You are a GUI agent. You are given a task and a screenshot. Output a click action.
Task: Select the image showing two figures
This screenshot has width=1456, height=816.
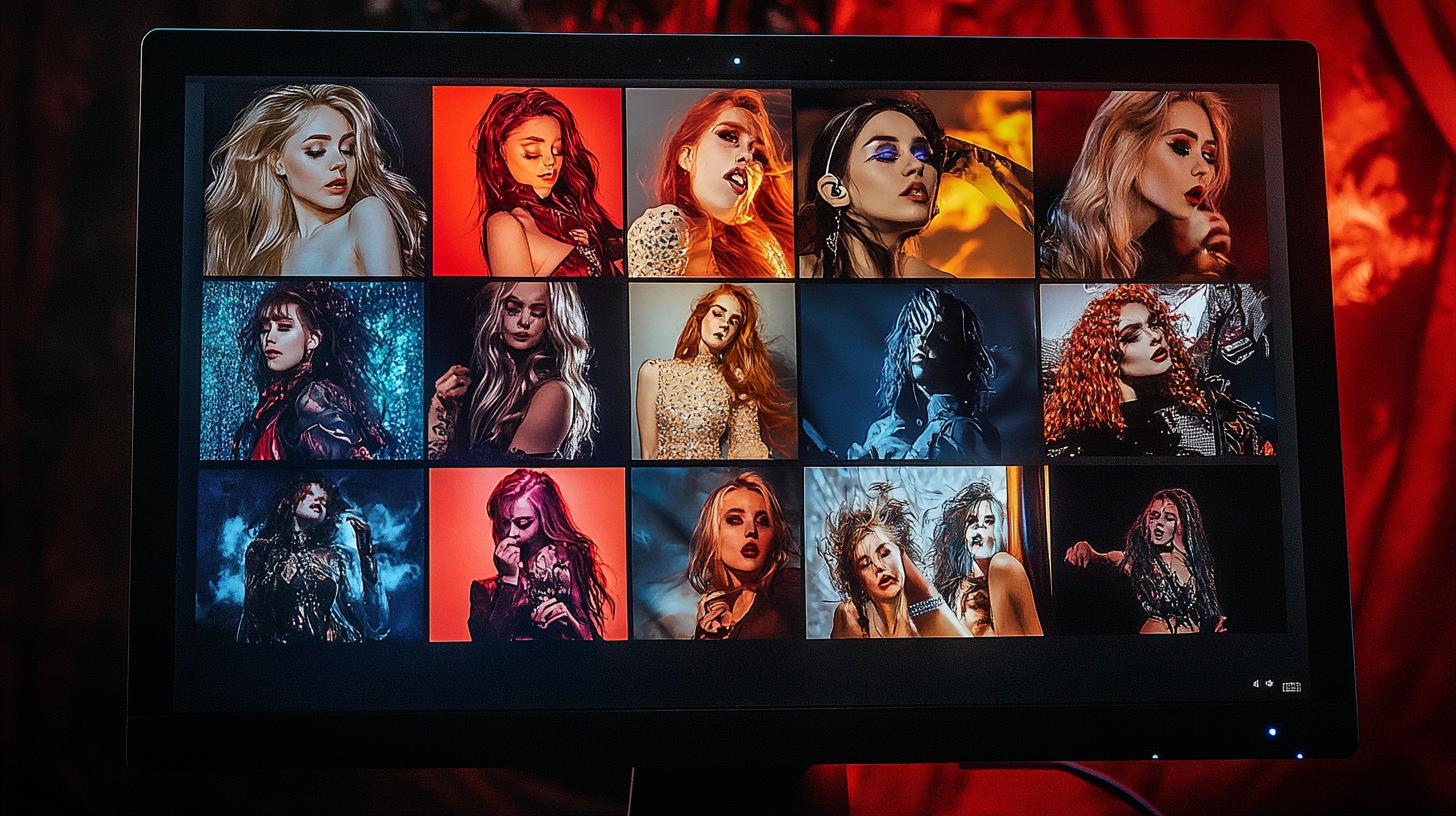tap(923, 552)
